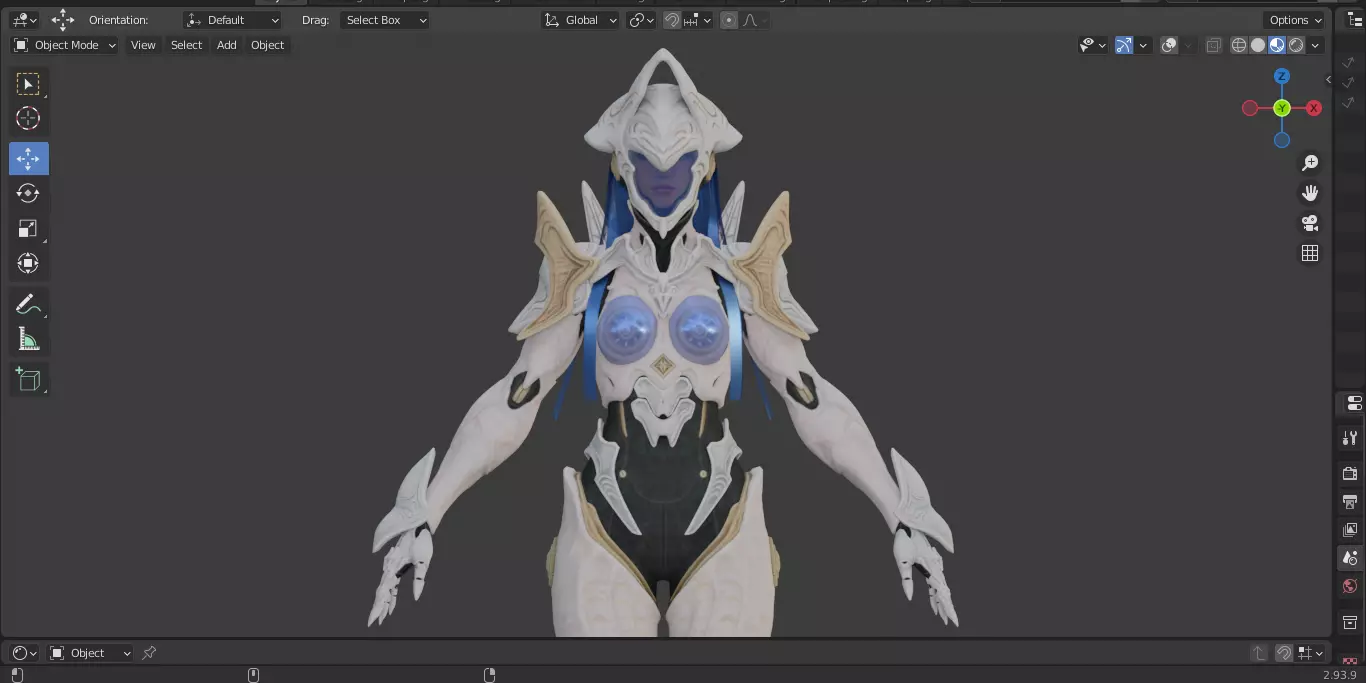This screenshot has height=683, width=1366.
Task: Click the parent node up-arrow button
Action: point(1259,653)
